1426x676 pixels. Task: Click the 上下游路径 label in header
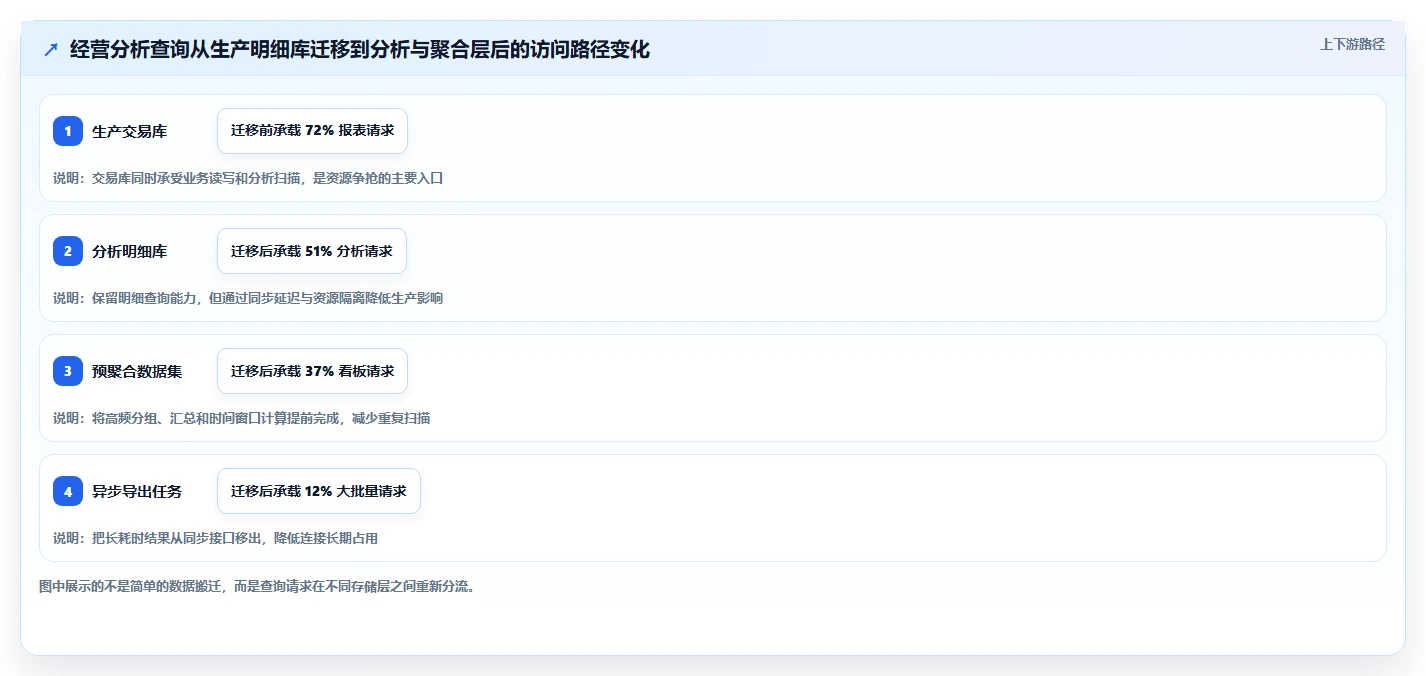1352,44
